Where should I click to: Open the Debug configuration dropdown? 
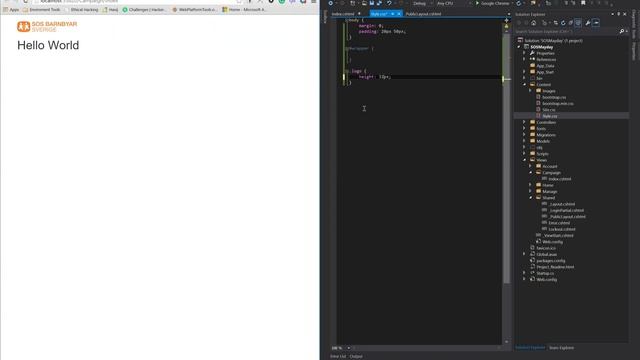[x=422, y=3]
